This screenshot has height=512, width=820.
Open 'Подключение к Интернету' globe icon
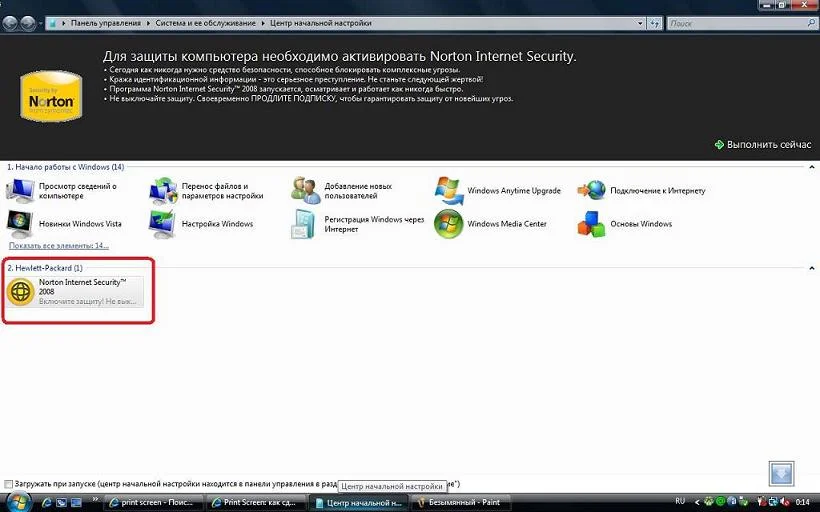(591, 190)
